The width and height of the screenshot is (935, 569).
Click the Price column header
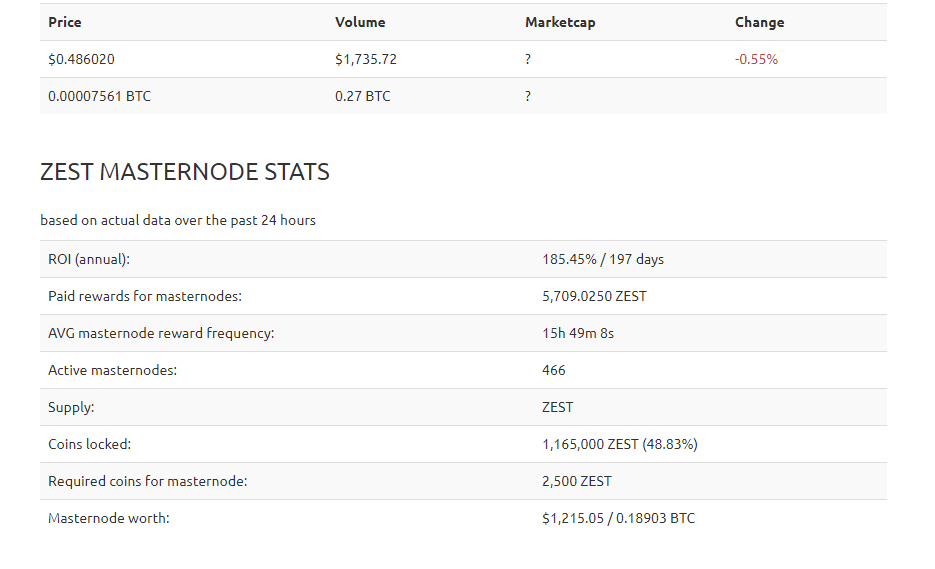tap(64, 22)
